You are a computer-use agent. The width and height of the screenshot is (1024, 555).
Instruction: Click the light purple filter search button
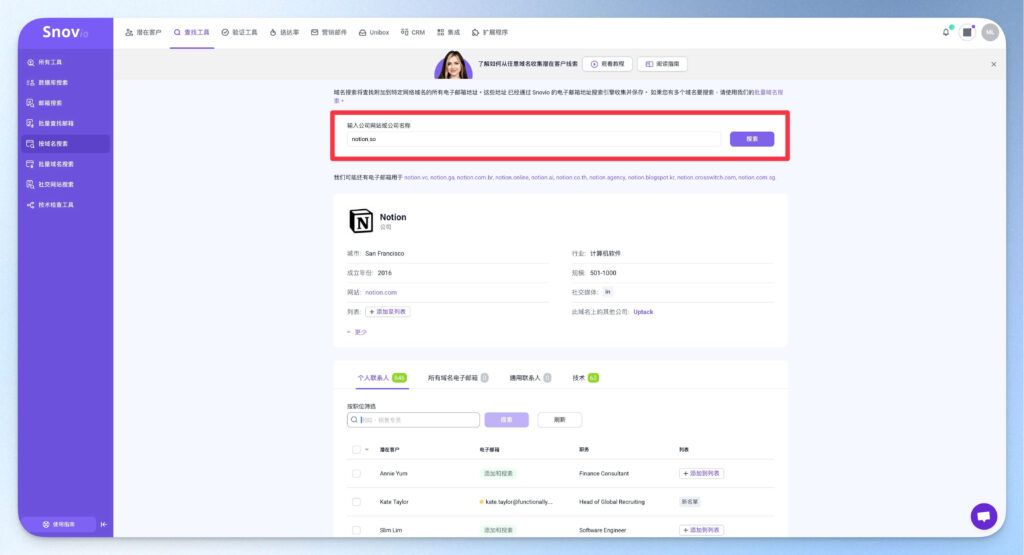point(507,420)
